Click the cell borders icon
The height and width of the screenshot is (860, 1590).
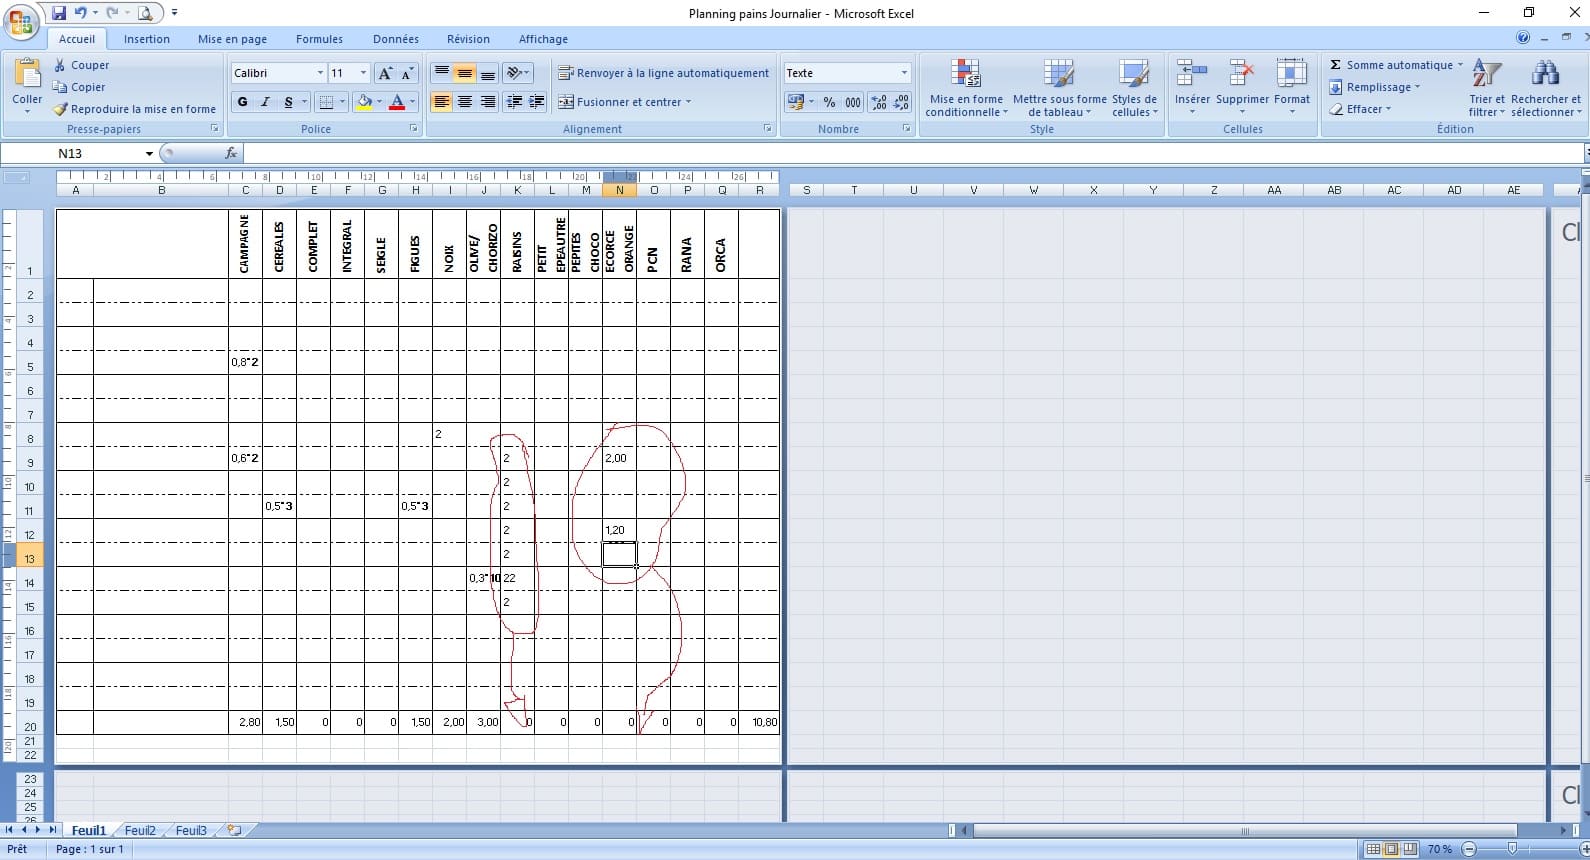[x=325, y=102]
